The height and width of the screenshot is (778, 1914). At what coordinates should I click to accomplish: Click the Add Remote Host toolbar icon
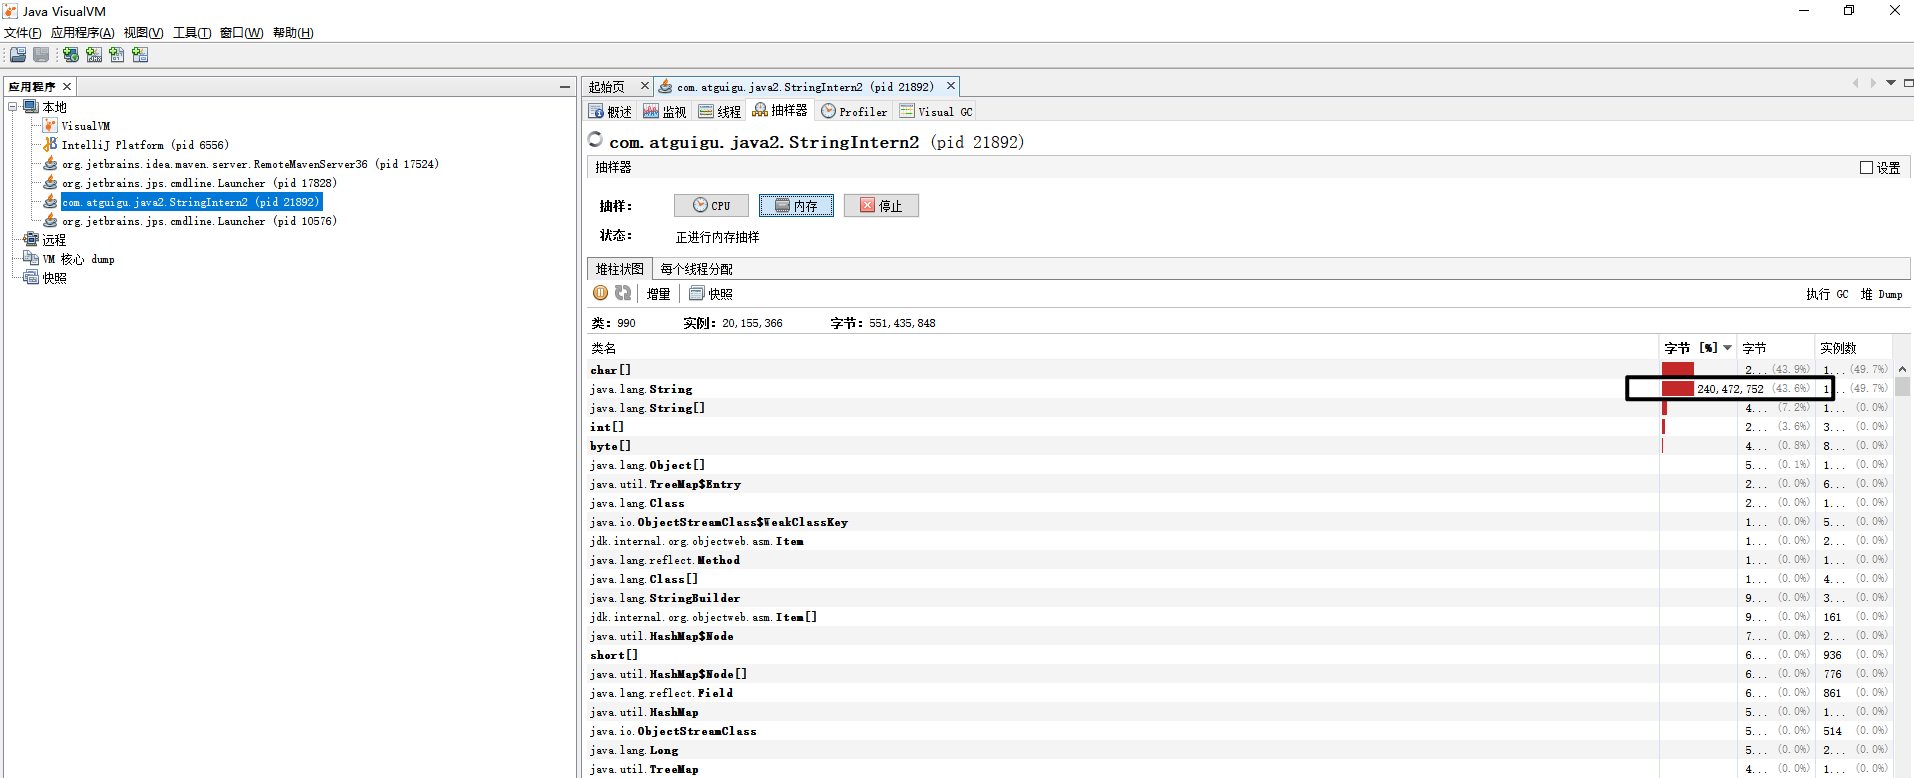pyautogui.click(x=71, y=55)
